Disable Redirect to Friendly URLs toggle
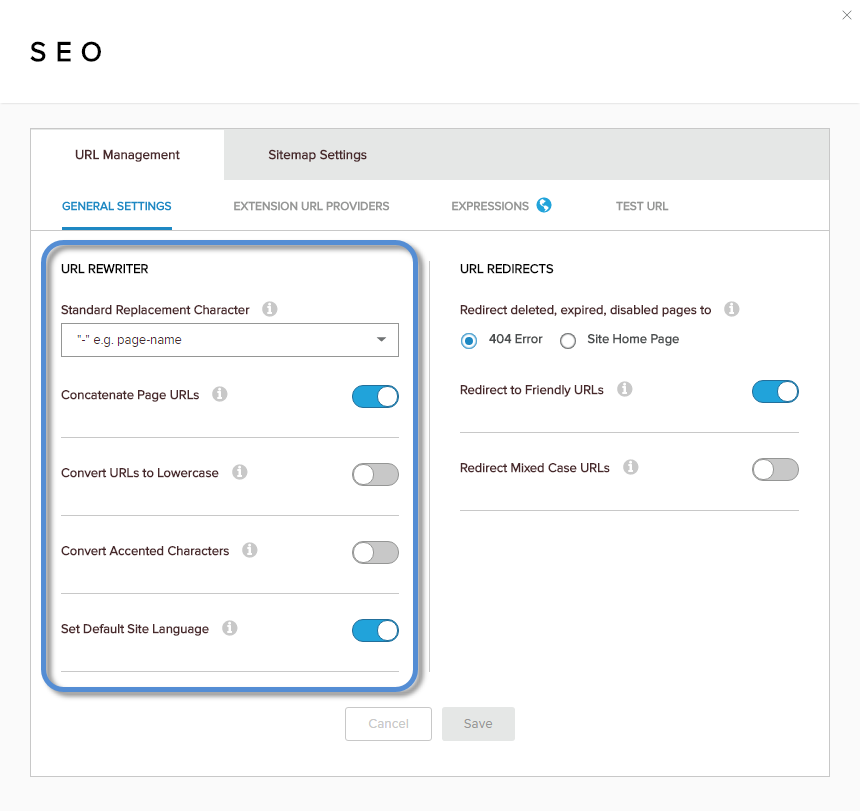860x811 pixels. (775, 392)
